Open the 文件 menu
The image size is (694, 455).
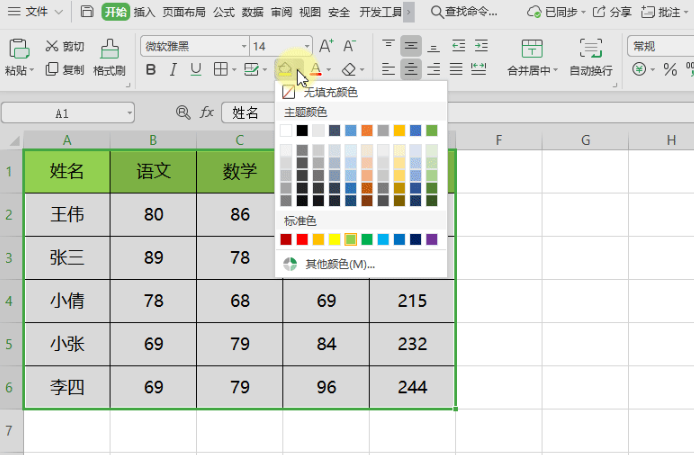coord(35,12)
